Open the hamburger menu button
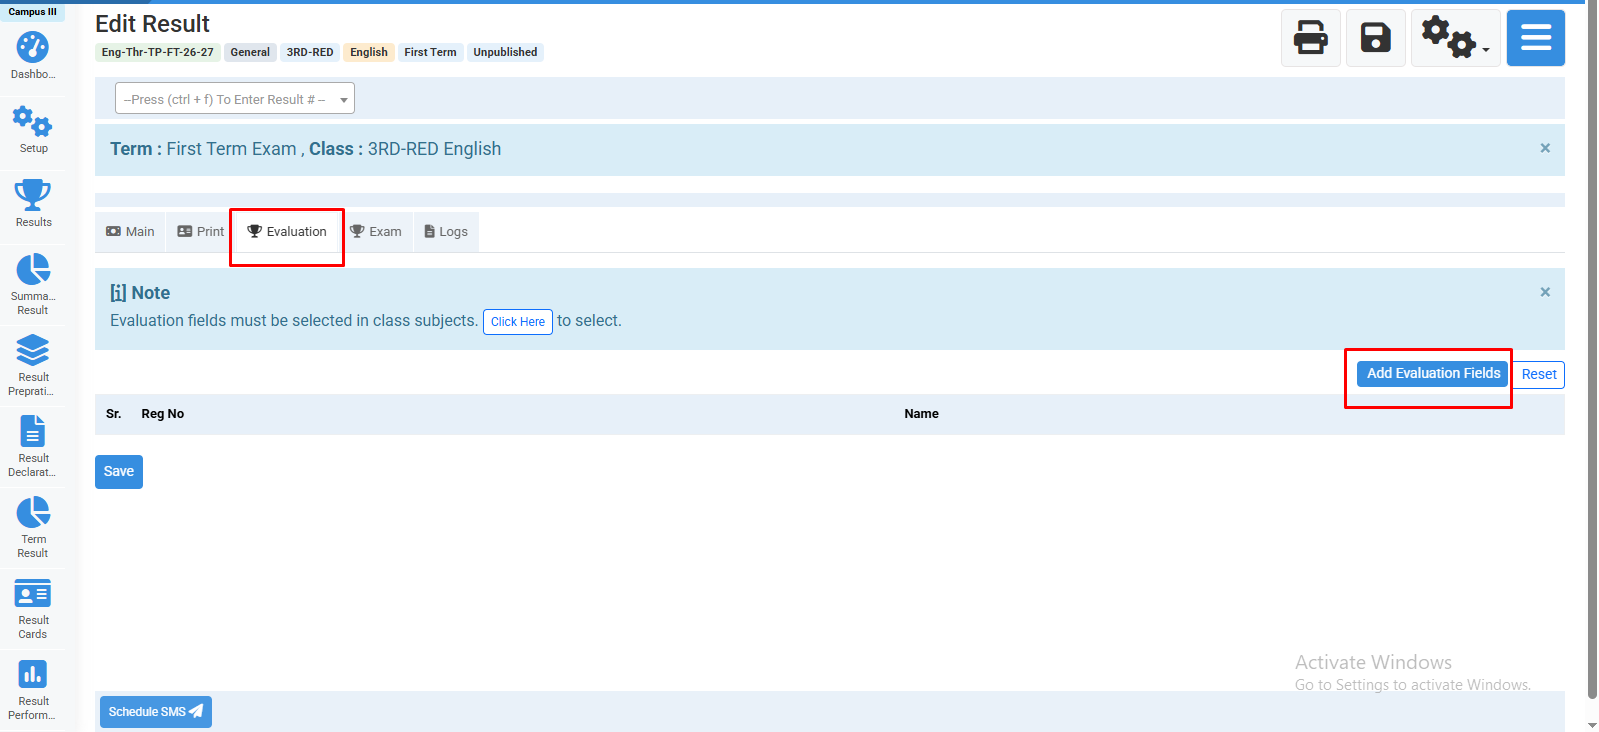This screenshot has width=1599, height=732. 1536,38
